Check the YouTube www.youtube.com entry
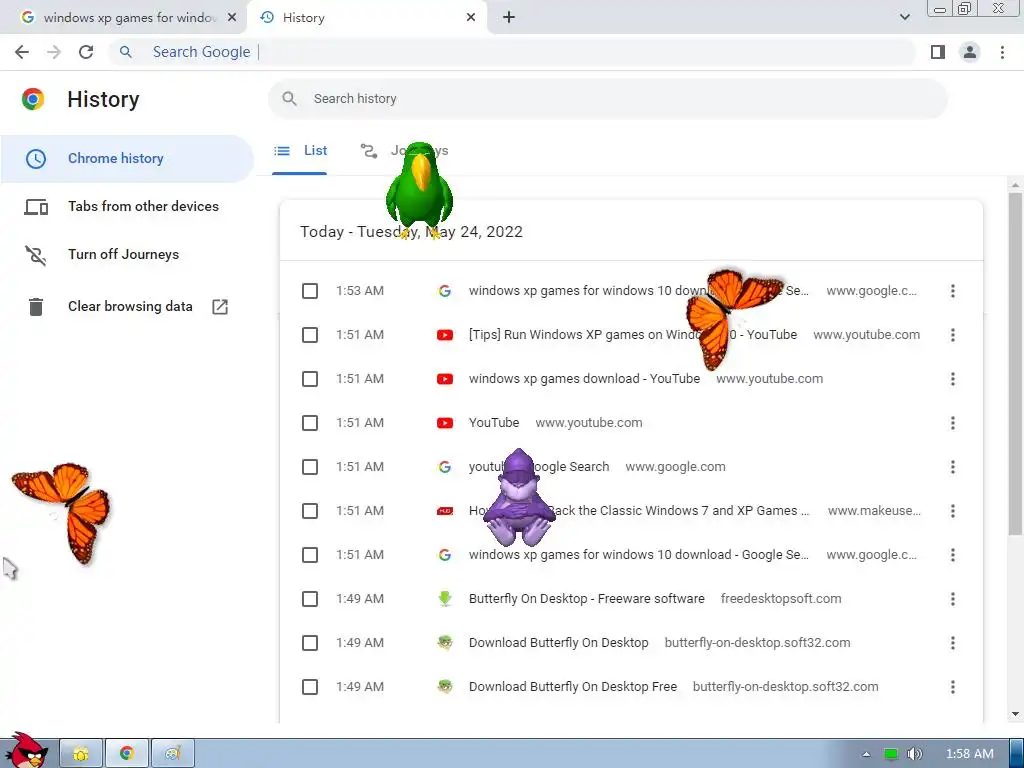The image size is (1024, 768). (310, 423)
